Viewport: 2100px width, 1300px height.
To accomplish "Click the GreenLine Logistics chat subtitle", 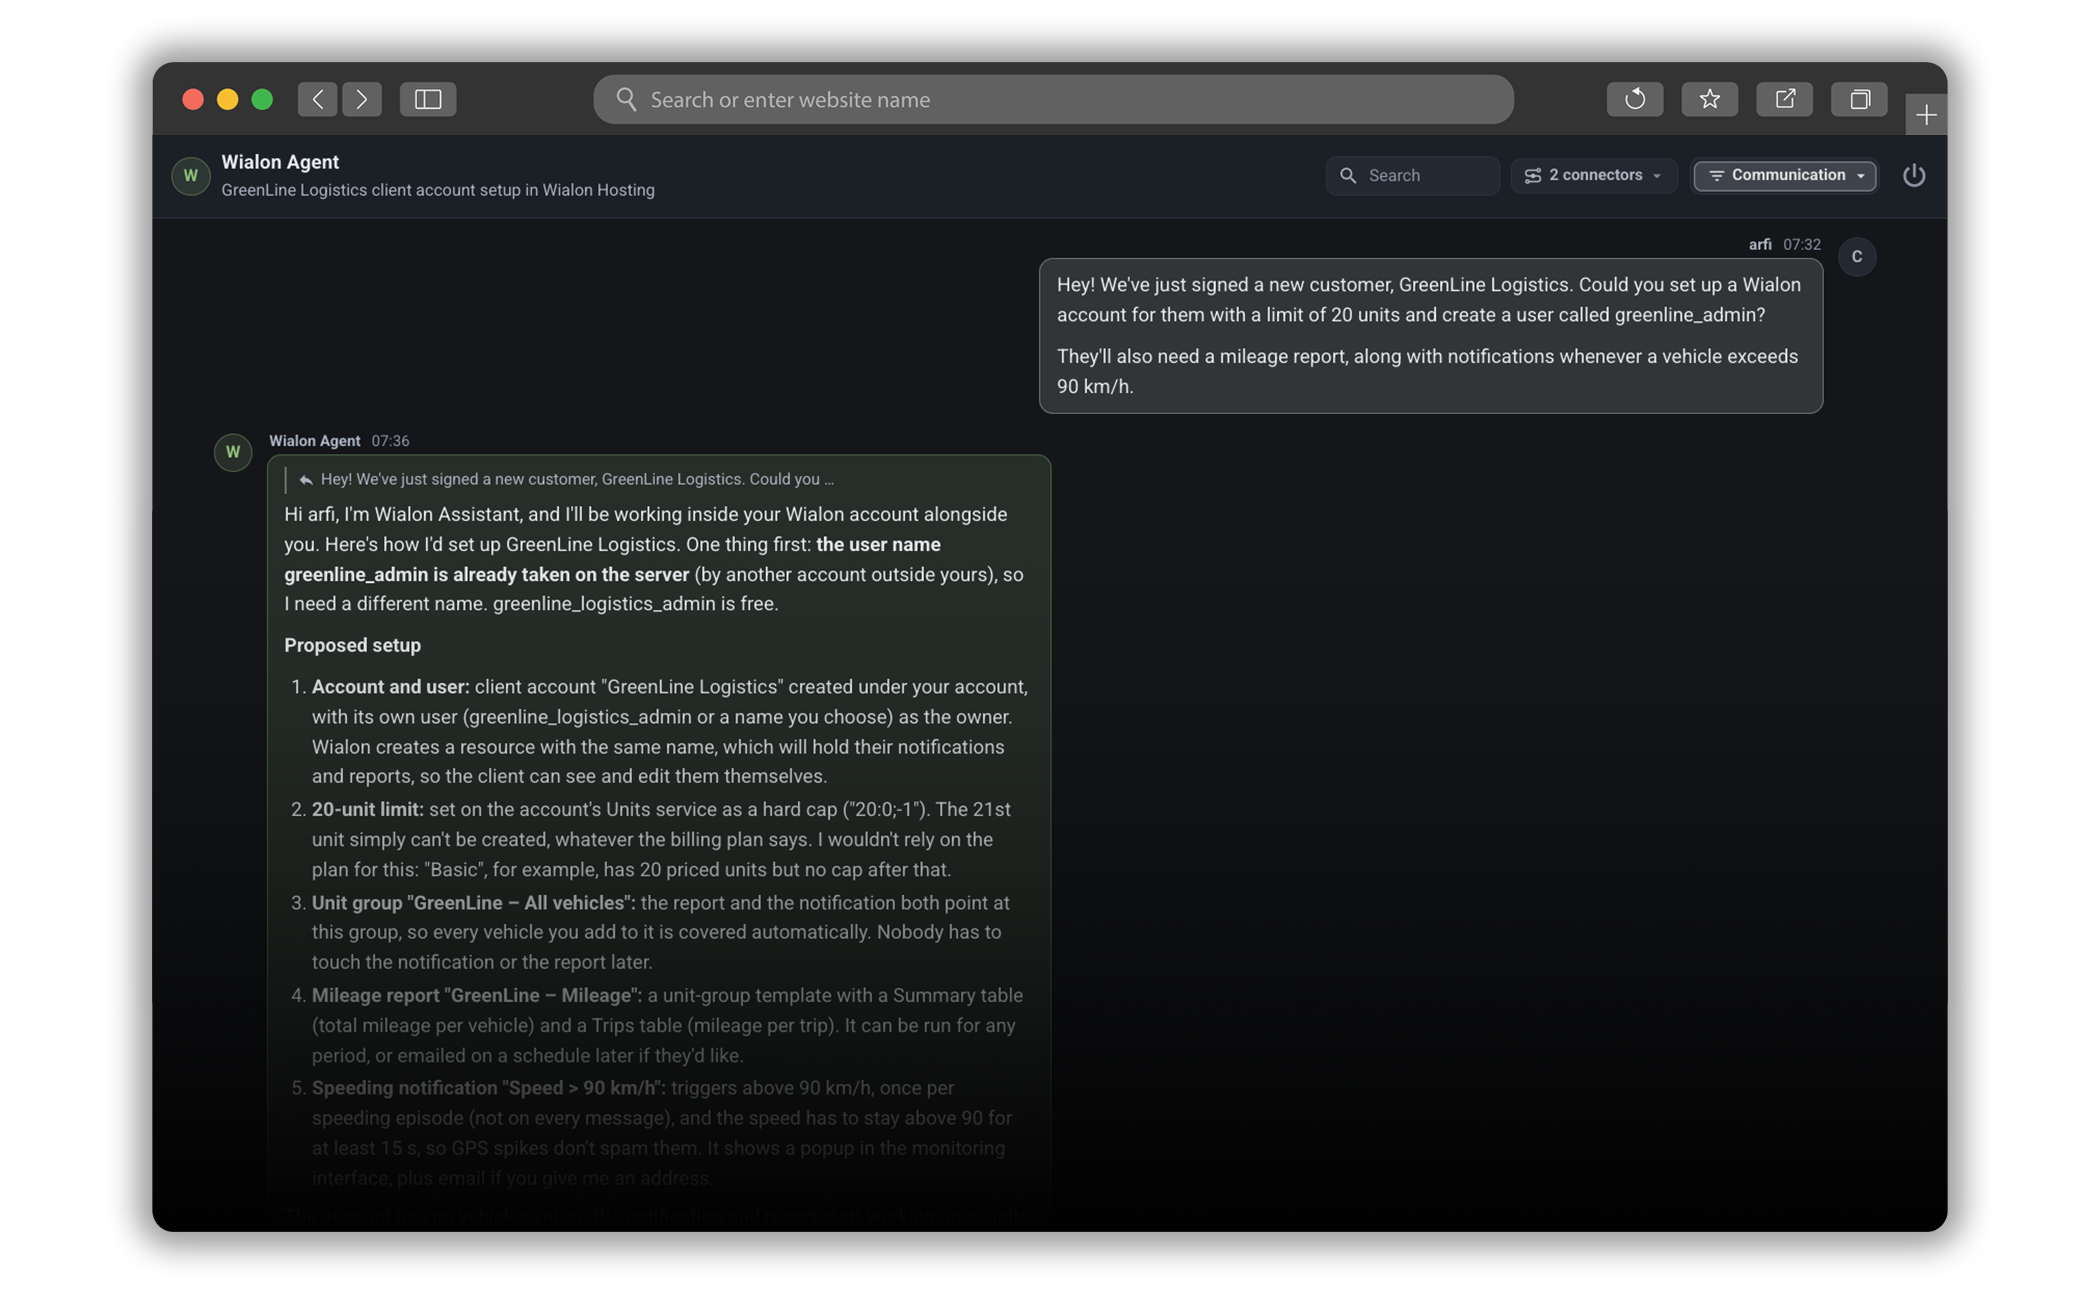I will click(438, 190).
